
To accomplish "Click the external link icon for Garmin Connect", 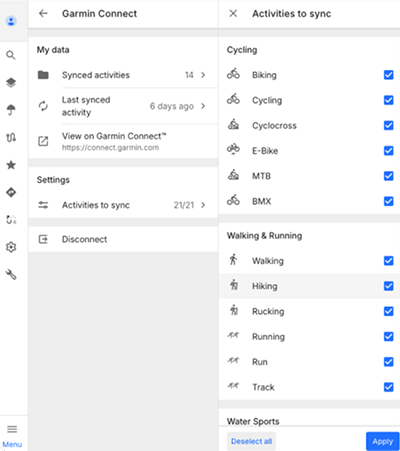I will click(x=43, y=141).
